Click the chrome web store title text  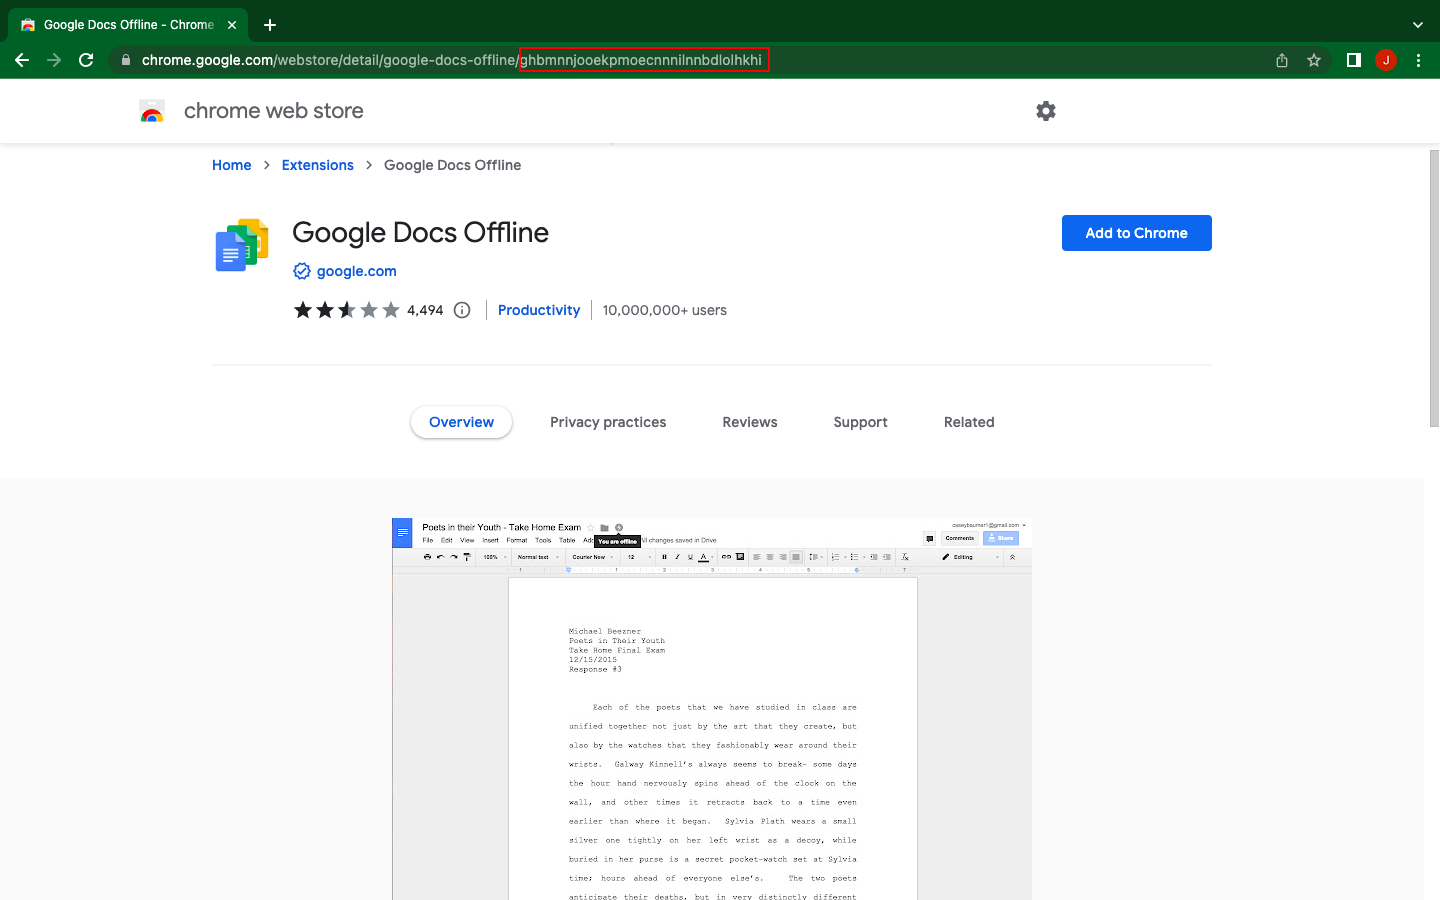274,111
